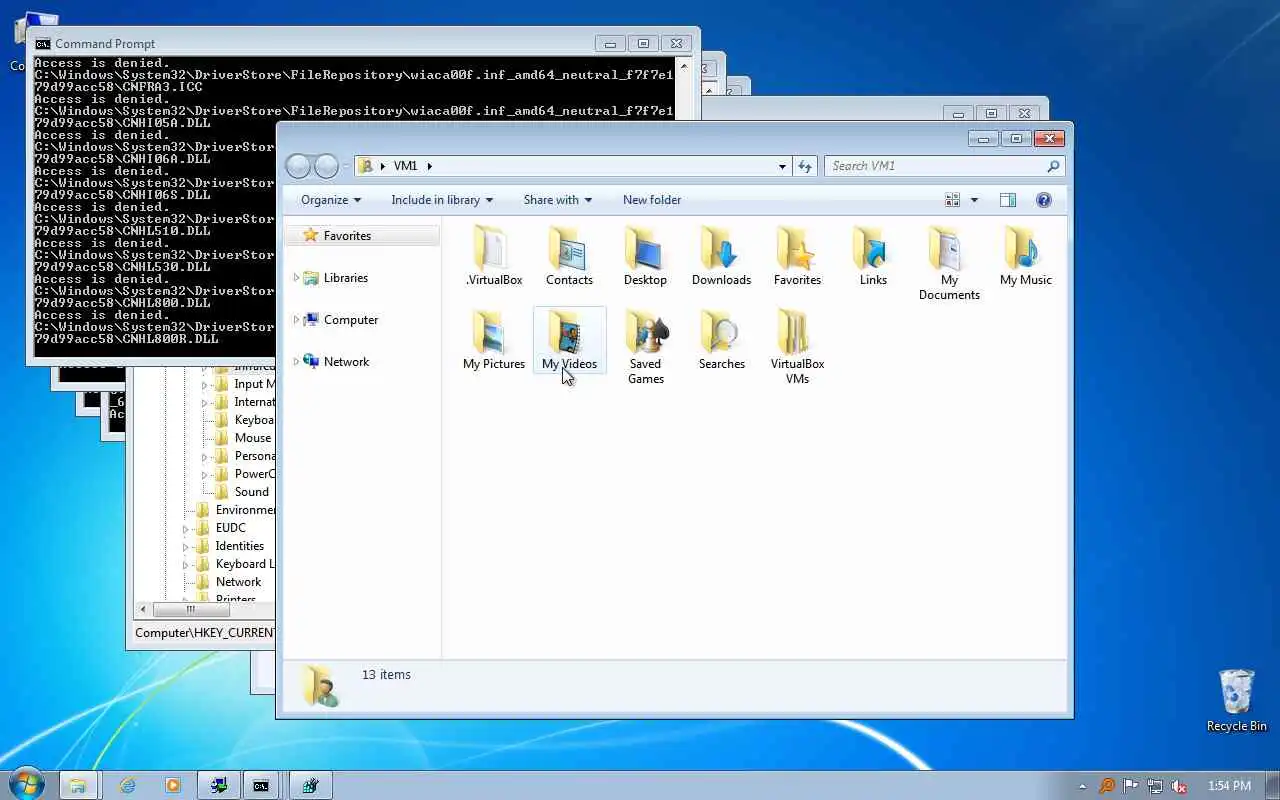Expand the EUDC key in Registry Editor

(x=185, y=528)
